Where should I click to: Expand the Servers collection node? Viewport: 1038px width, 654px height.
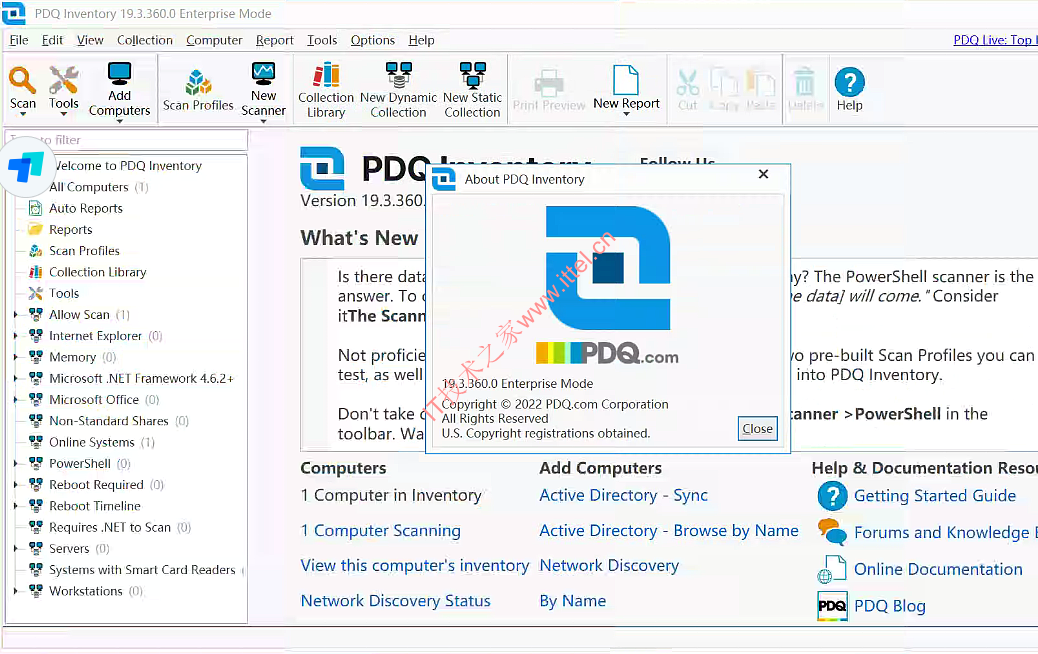point(16,549)
